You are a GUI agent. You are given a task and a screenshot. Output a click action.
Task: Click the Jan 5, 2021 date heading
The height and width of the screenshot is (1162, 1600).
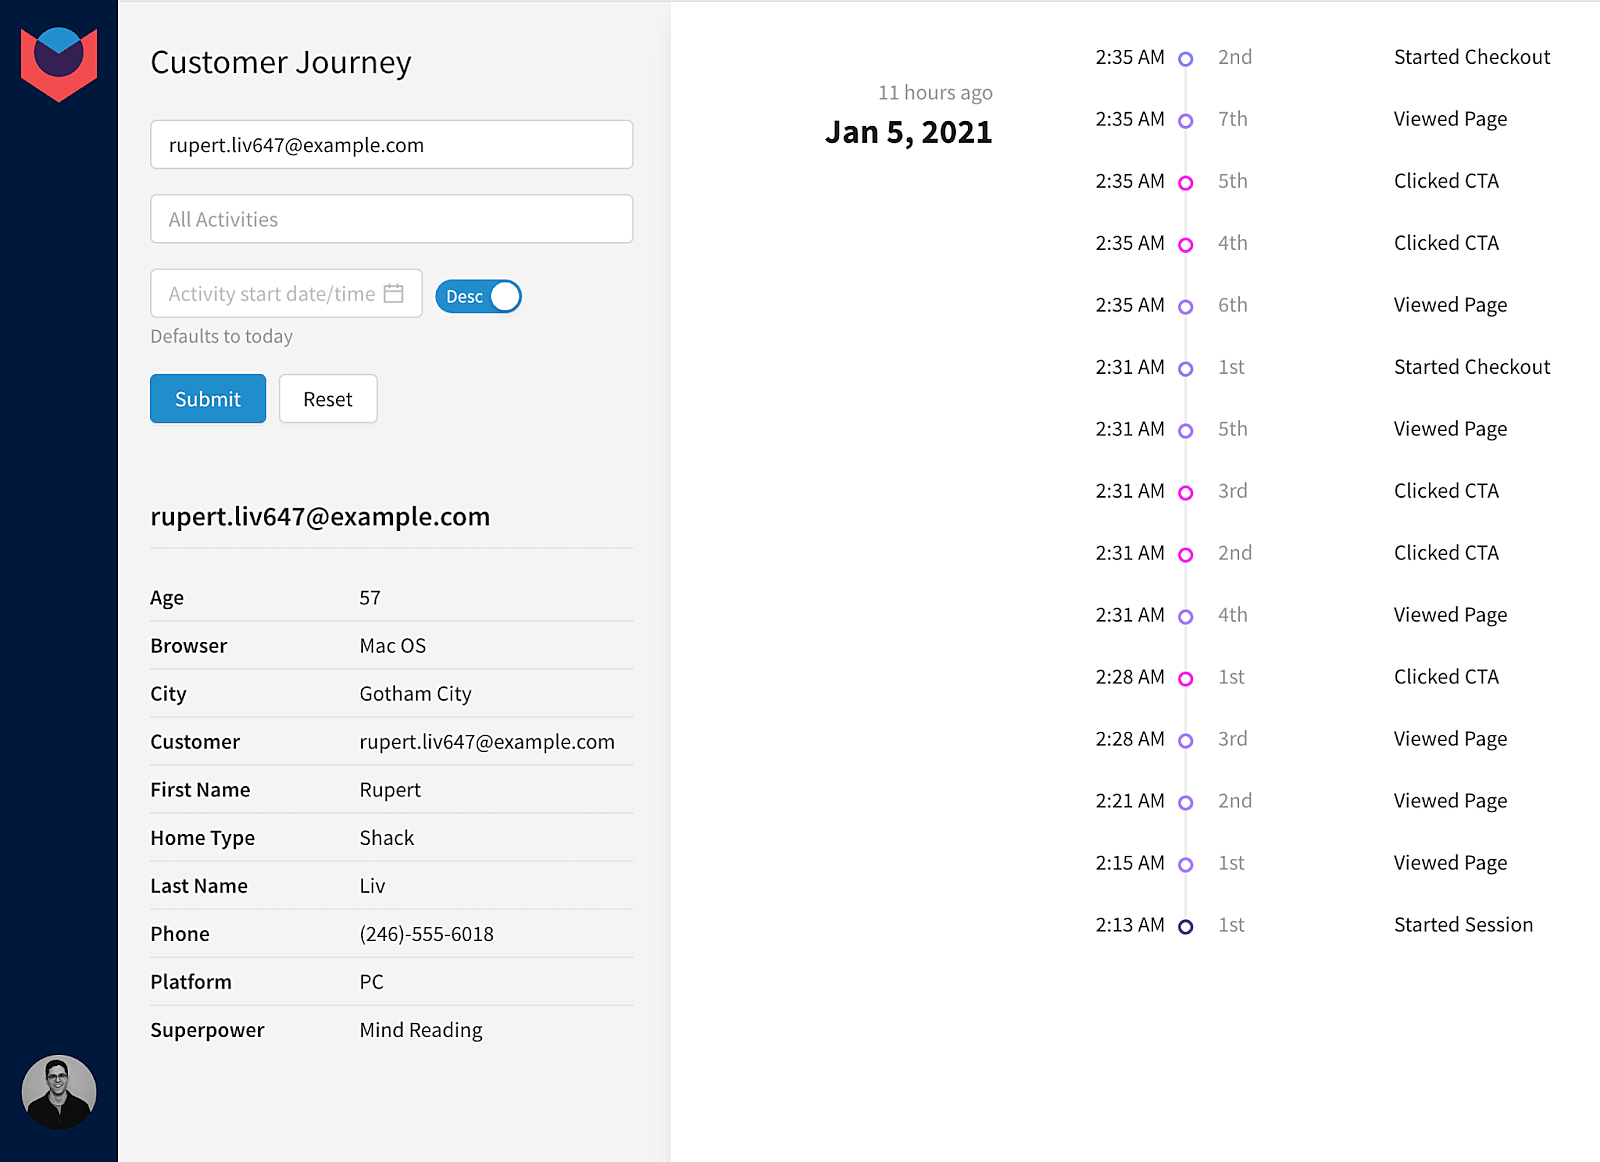click(x=908, y=132)
